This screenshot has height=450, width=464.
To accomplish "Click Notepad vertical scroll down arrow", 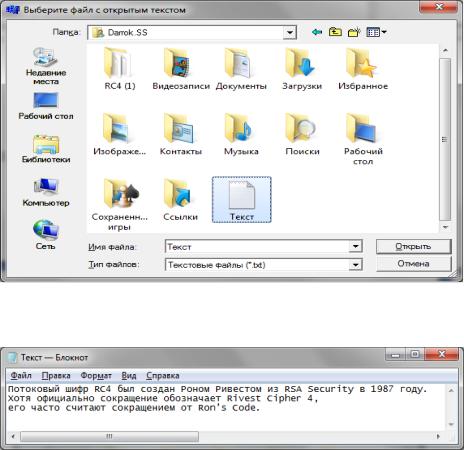I will [451, 424].
